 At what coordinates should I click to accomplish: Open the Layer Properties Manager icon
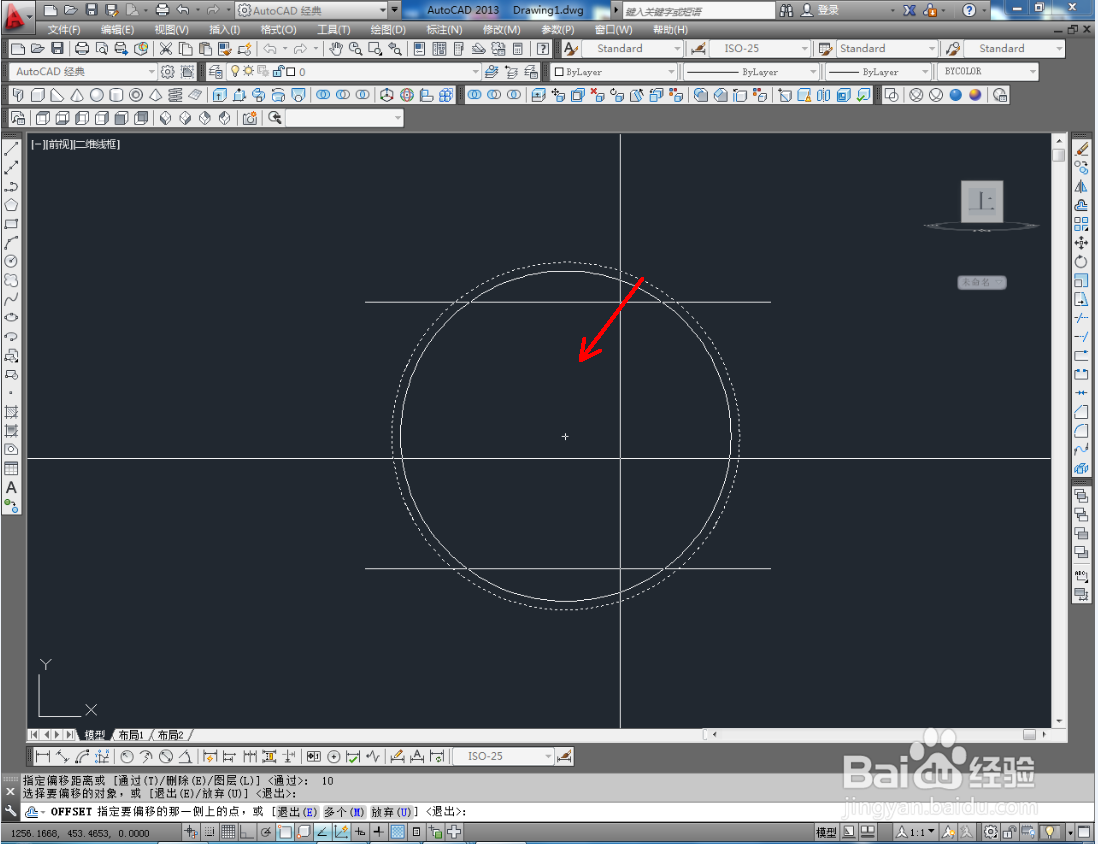216,71
